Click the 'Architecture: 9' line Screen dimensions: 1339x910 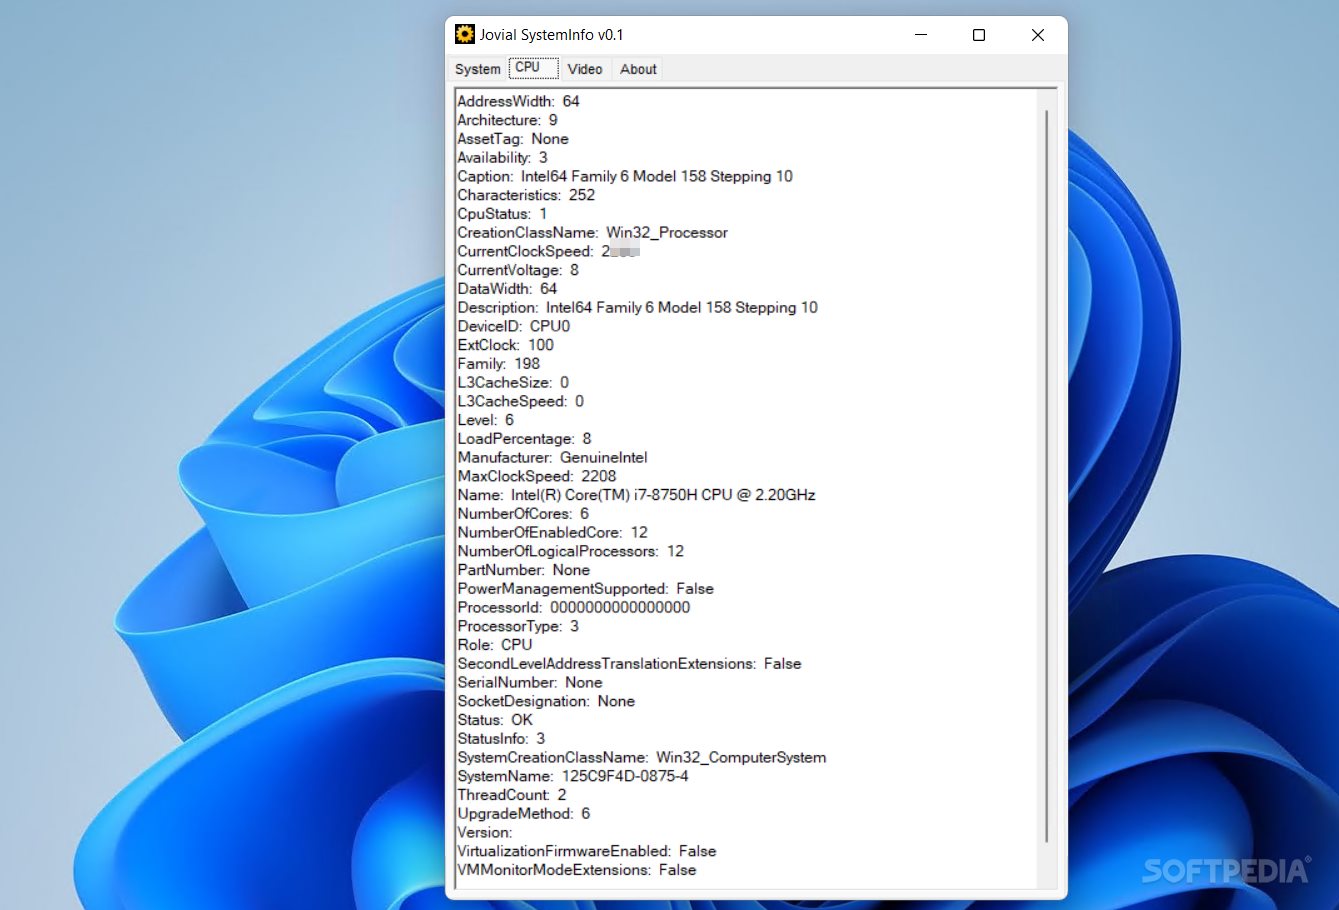(x=507, y=120)
